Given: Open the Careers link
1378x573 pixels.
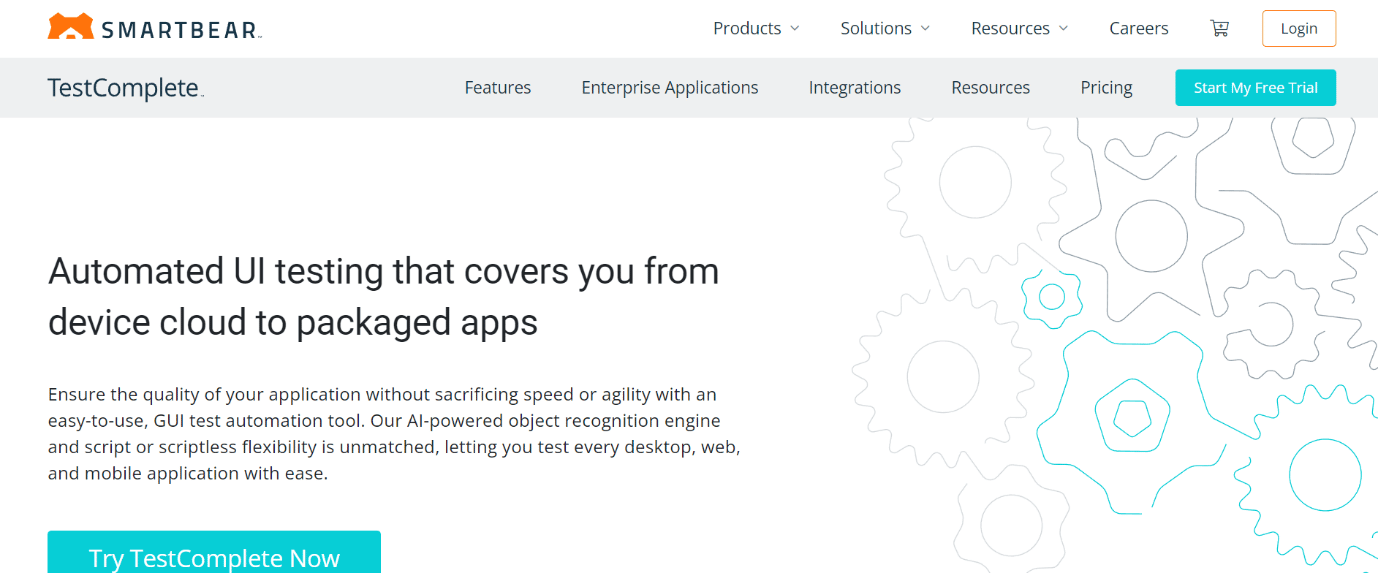Looking at the screenshot, I should pos(1139,28).
